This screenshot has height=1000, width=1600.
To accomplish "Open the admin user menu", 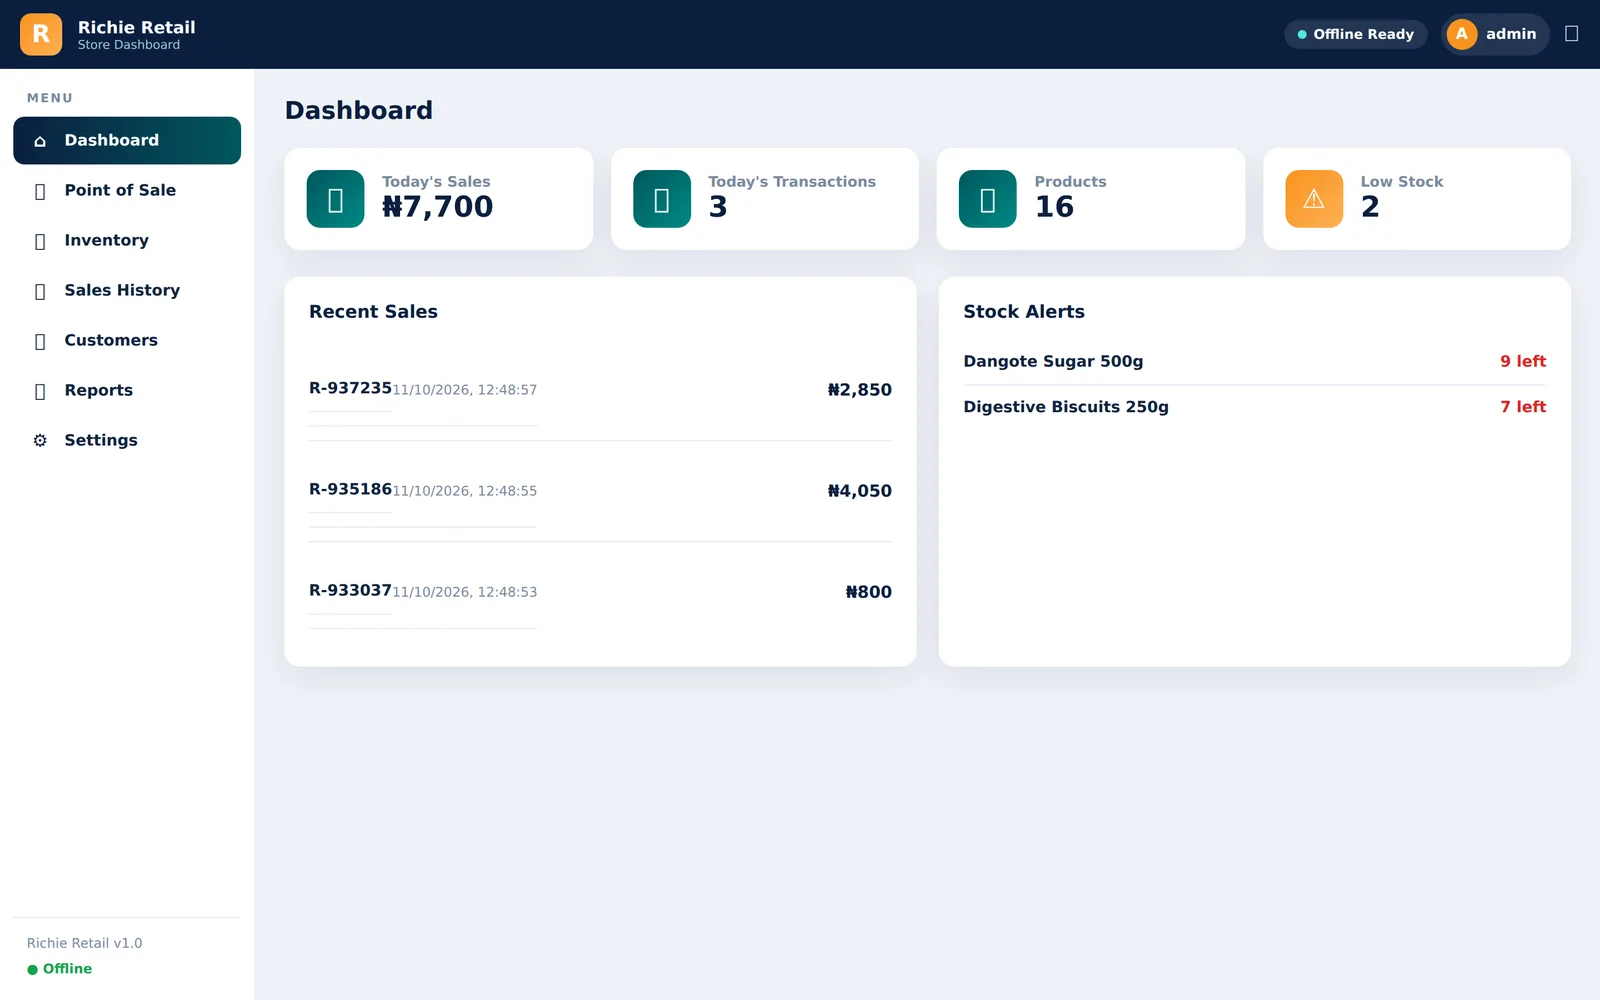I will coord(1495,34).
